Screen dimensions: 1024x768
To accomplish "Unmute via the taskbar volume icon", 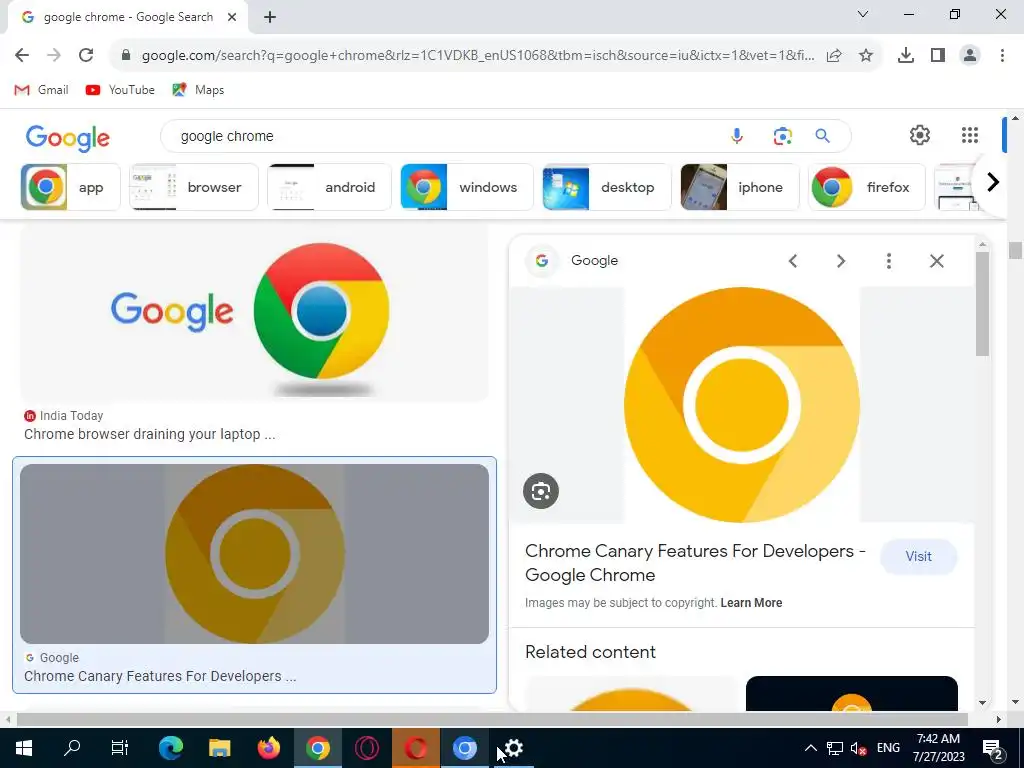I will pos(858,748).
